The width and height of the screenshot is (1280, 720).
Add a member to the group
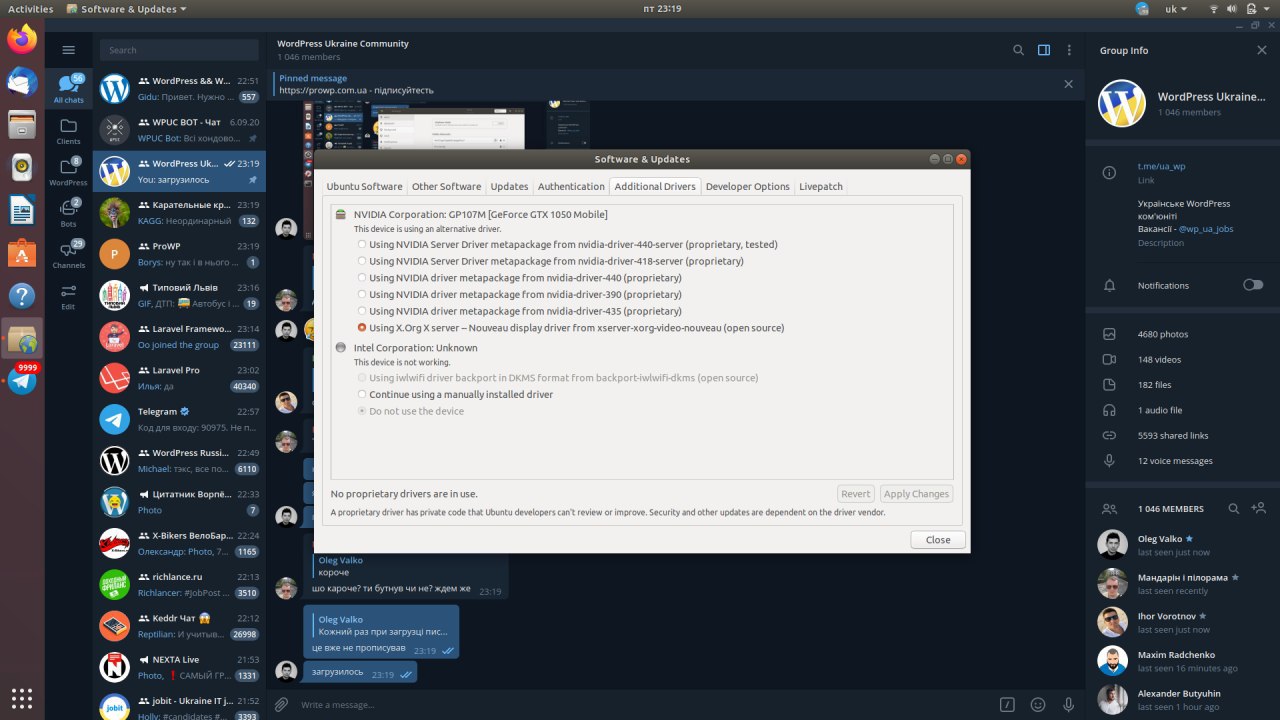[x=1259, y=508]
